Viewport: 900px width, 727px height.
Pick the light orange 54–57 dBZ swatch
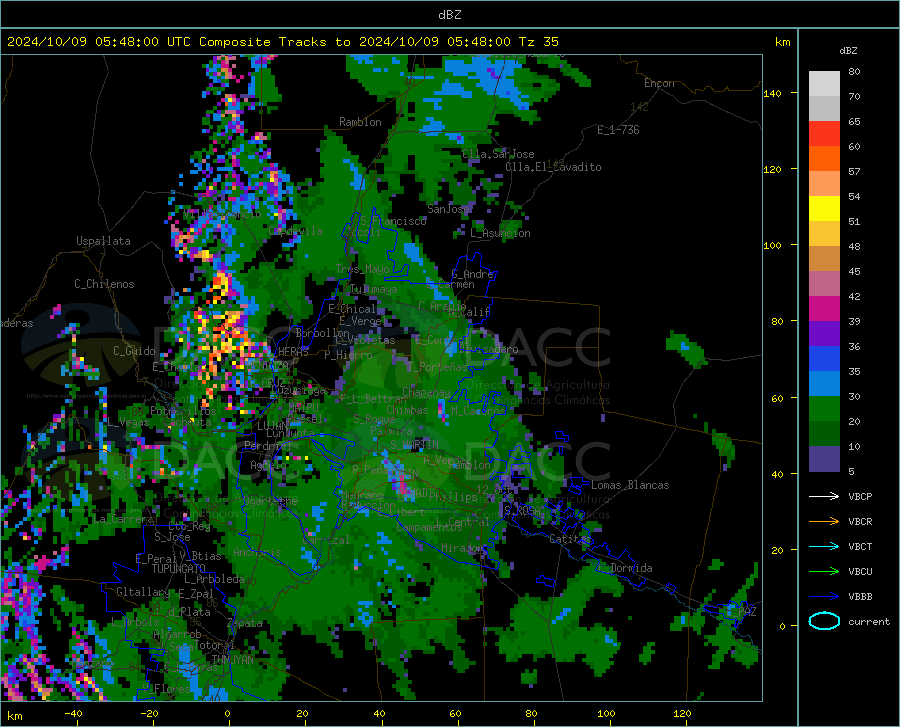click(824, 184)
